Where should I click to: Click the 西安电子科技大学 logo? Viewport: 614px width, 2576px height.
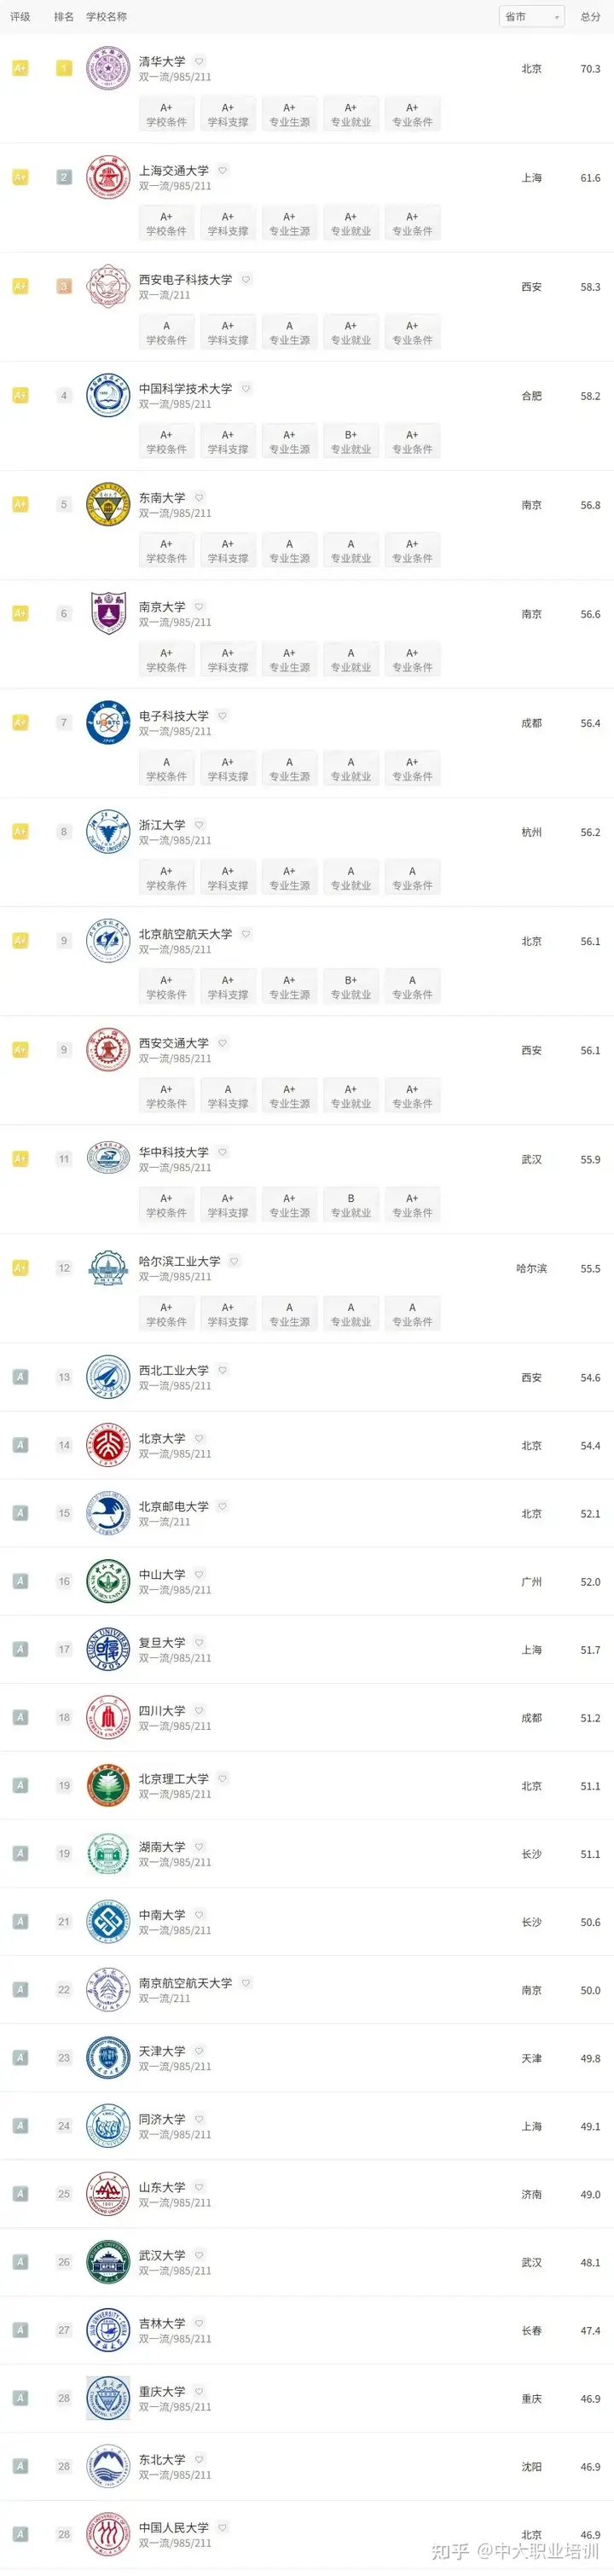108,287
